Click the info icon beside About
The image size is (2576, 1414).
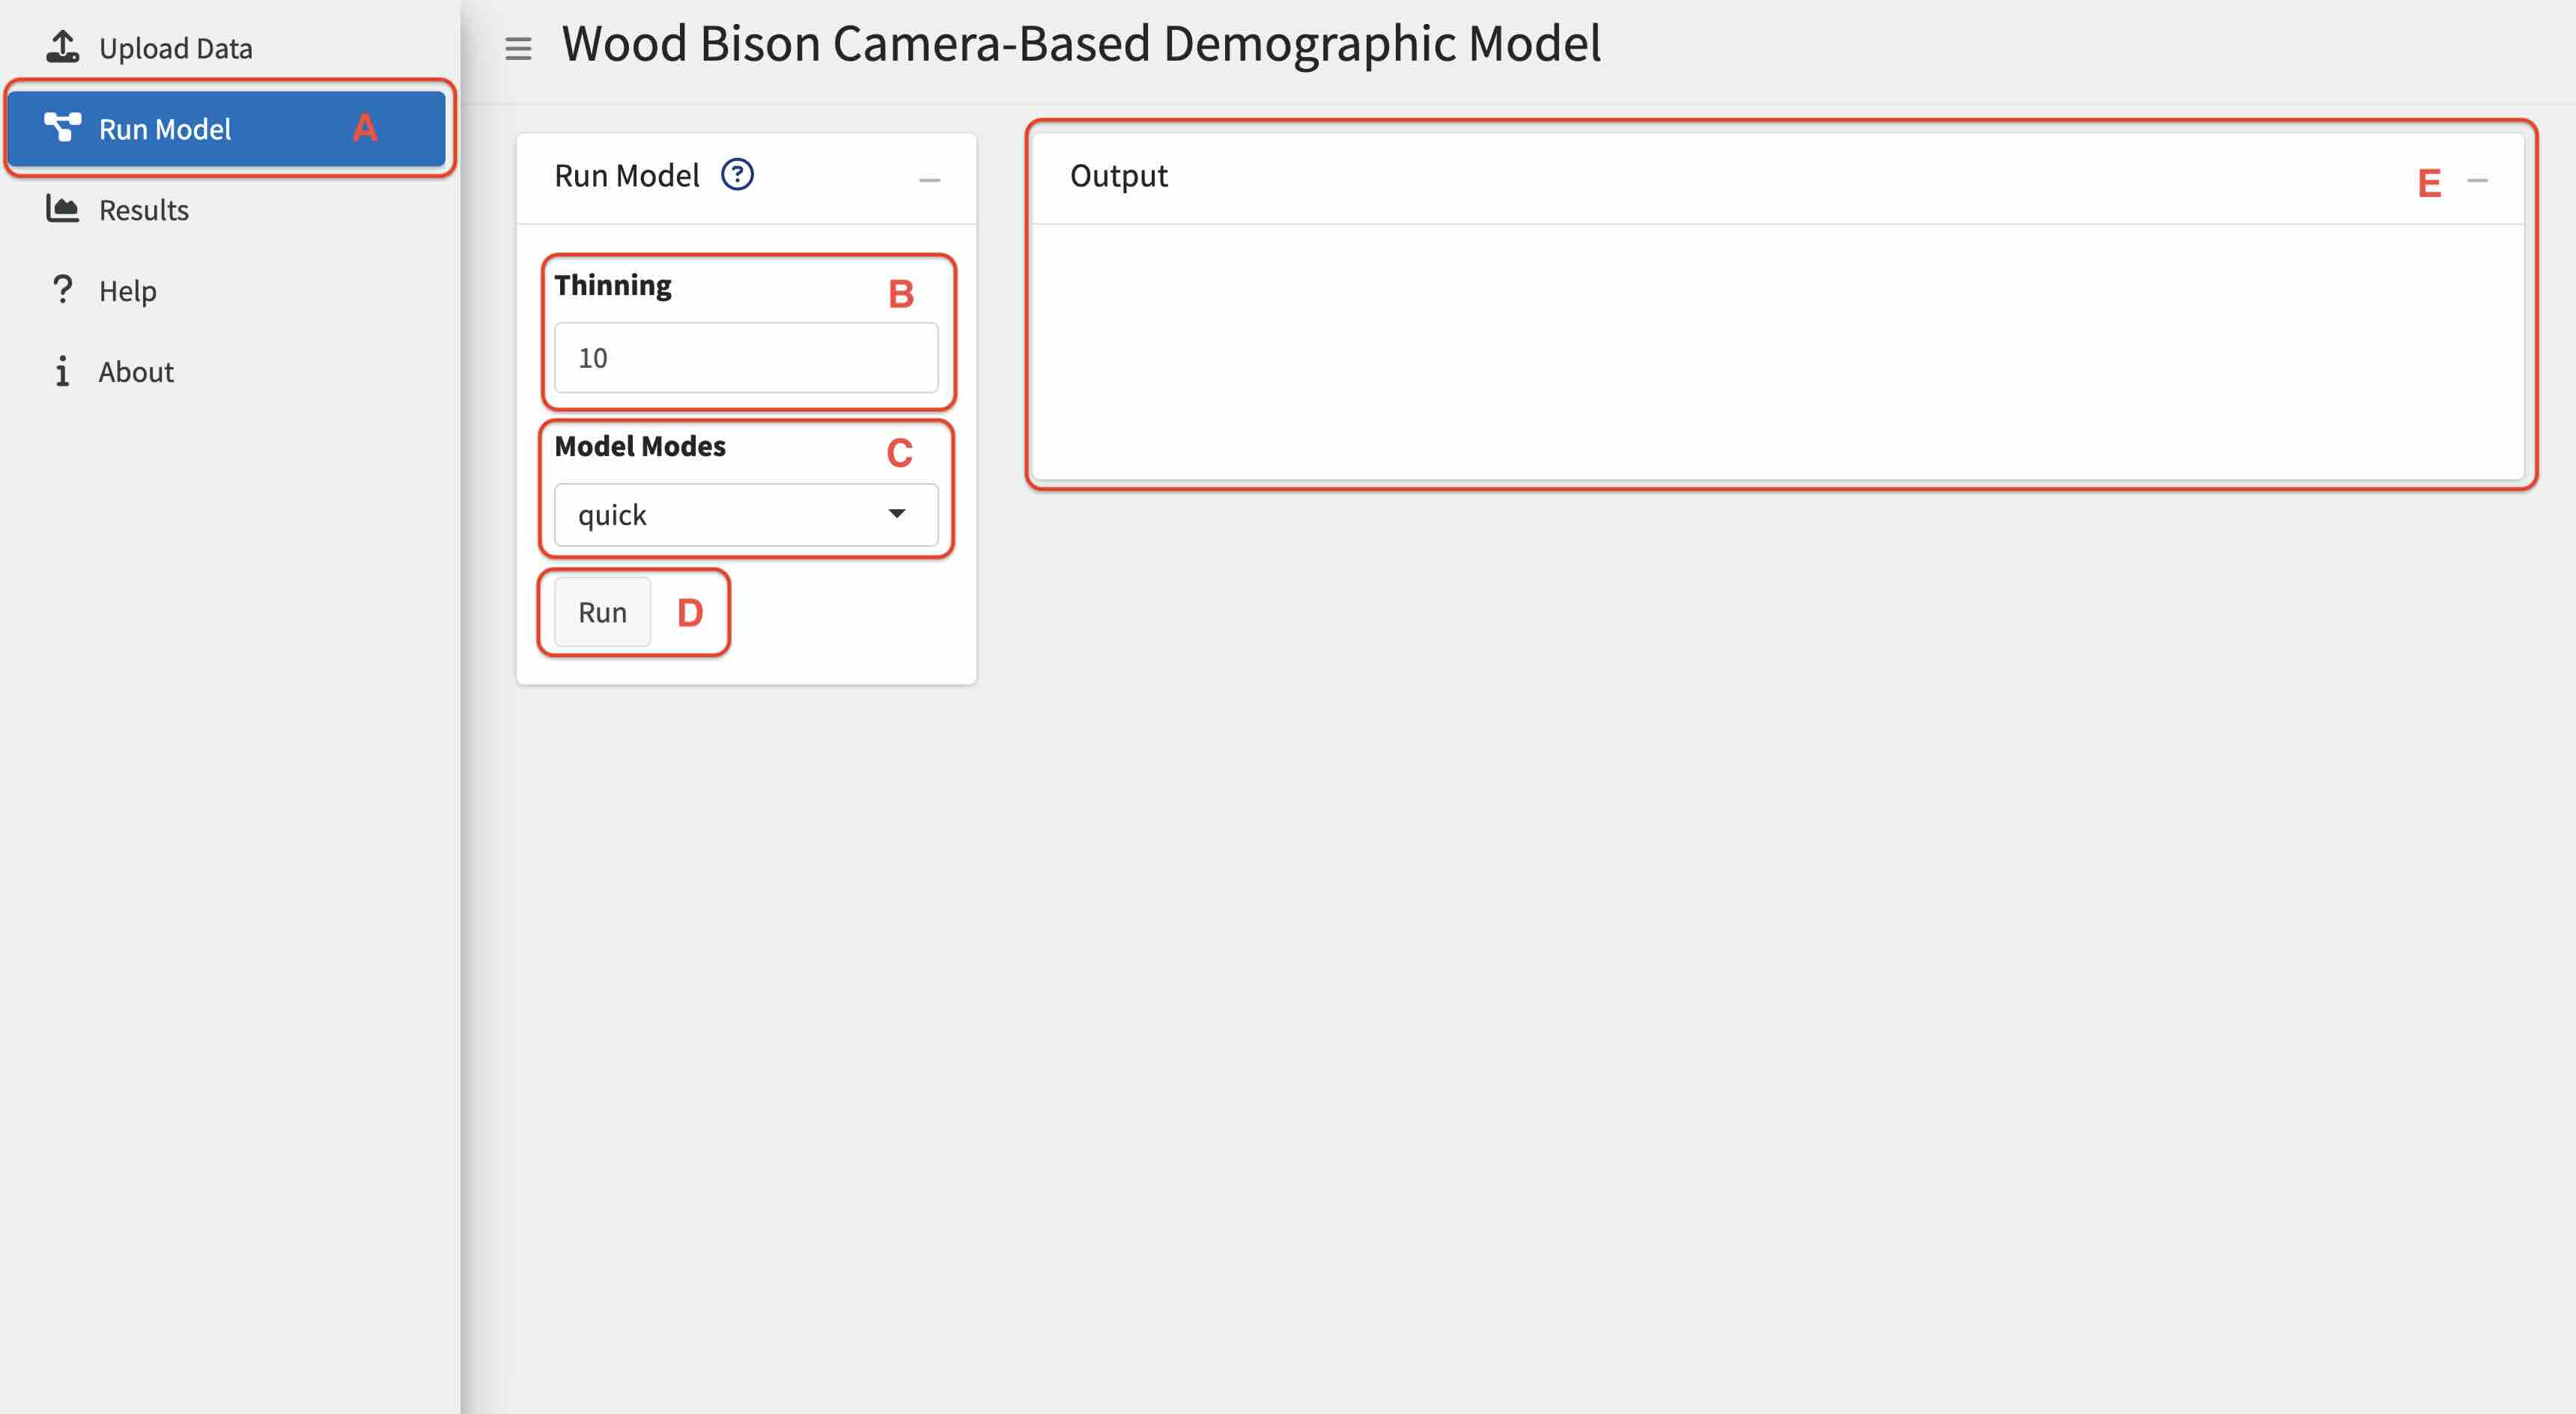click(62, 371)
